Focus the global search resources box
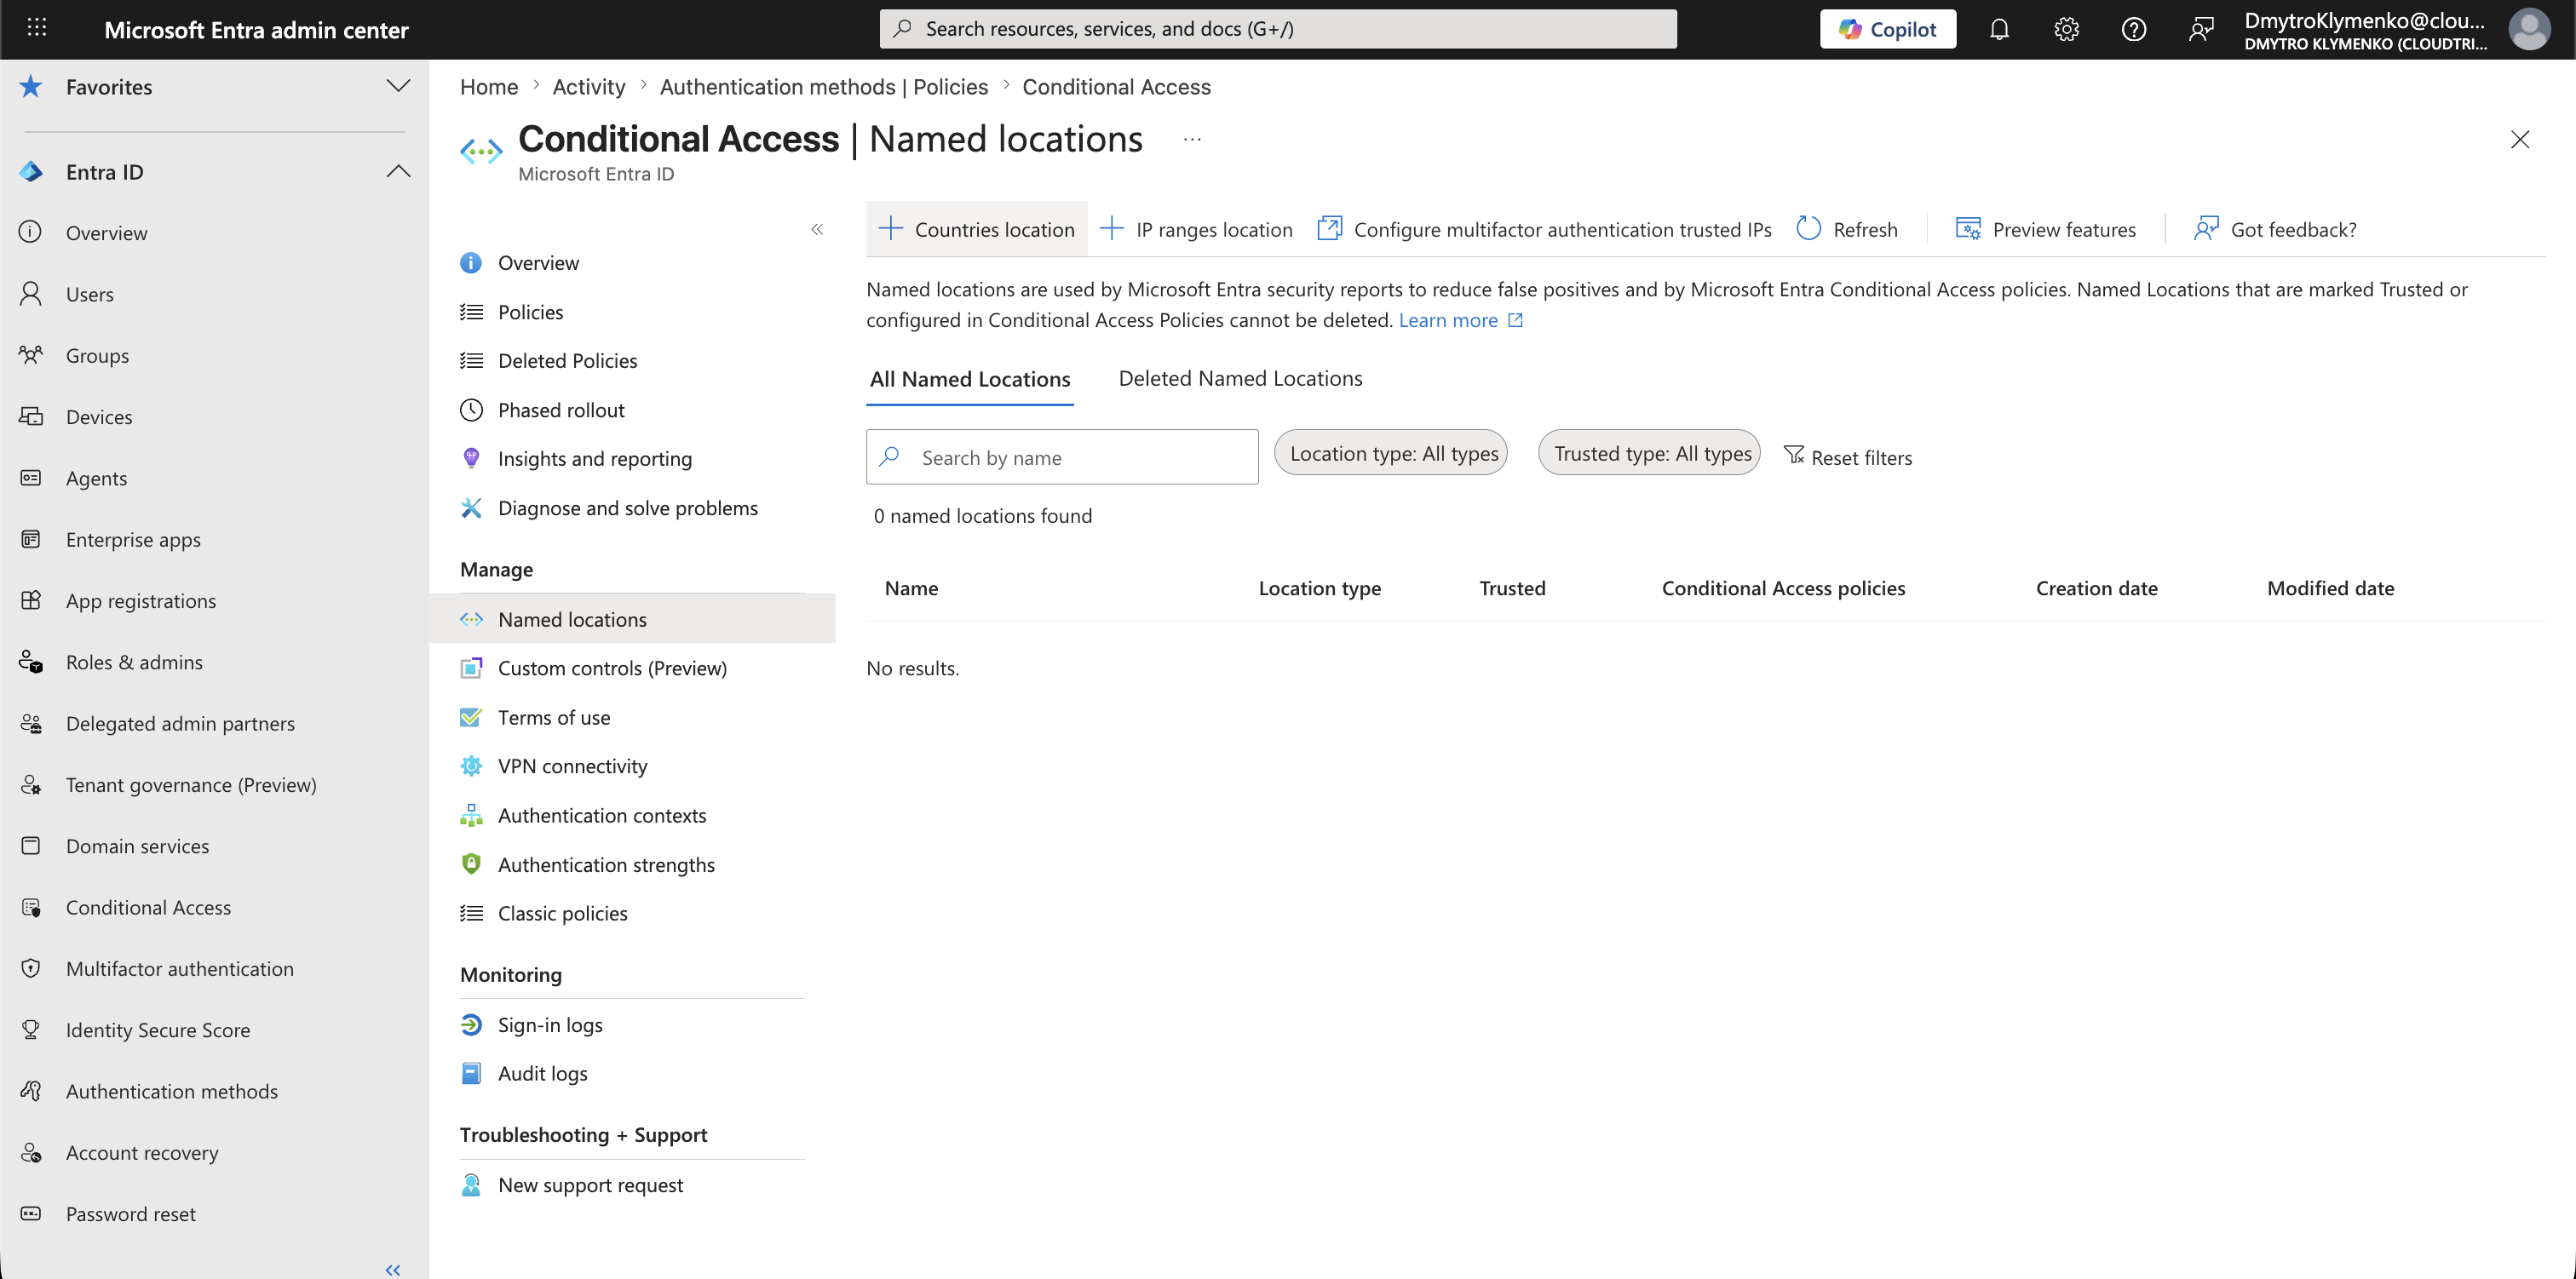This screenshot has height=1279, width=2576. pyautogui.click(x=1278, y=29)
